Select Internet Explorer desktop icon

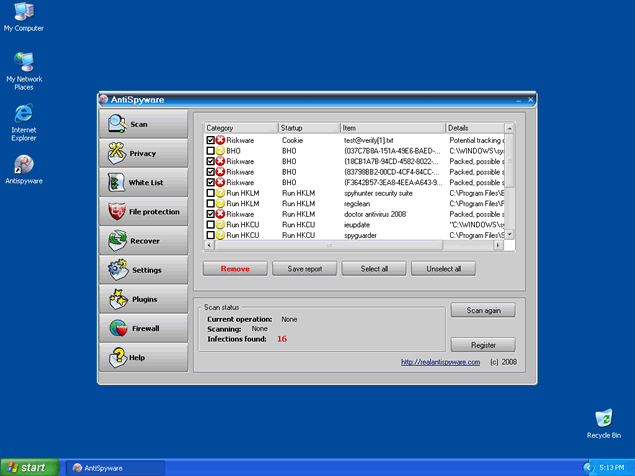(x=23, y=115)
